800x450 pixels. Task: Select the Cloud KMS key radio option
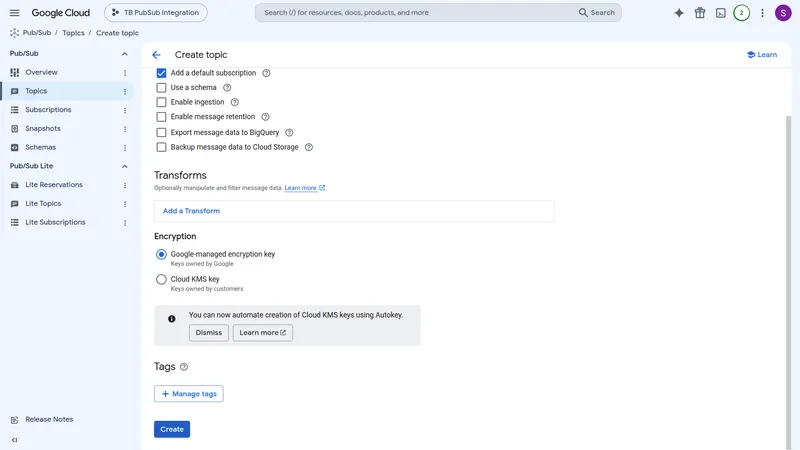click(x=161, y=279)
